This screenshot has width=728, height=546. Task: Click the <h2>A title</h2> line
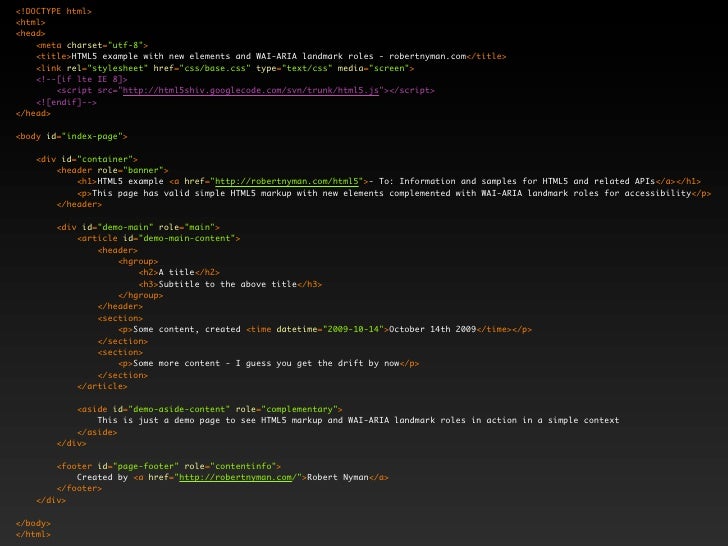point(179,273)
